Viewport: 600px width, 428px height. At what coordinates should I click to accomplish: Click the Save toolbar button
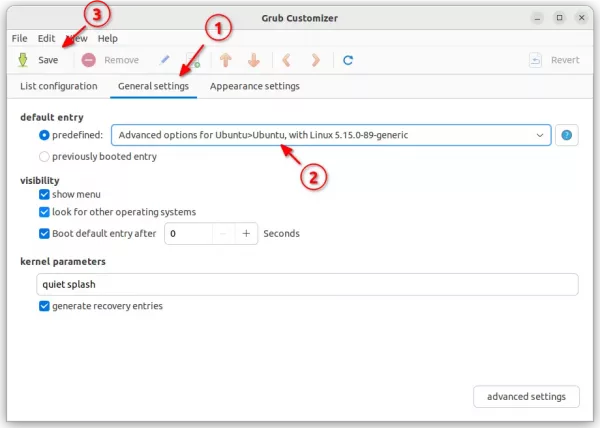click(38, 60)
